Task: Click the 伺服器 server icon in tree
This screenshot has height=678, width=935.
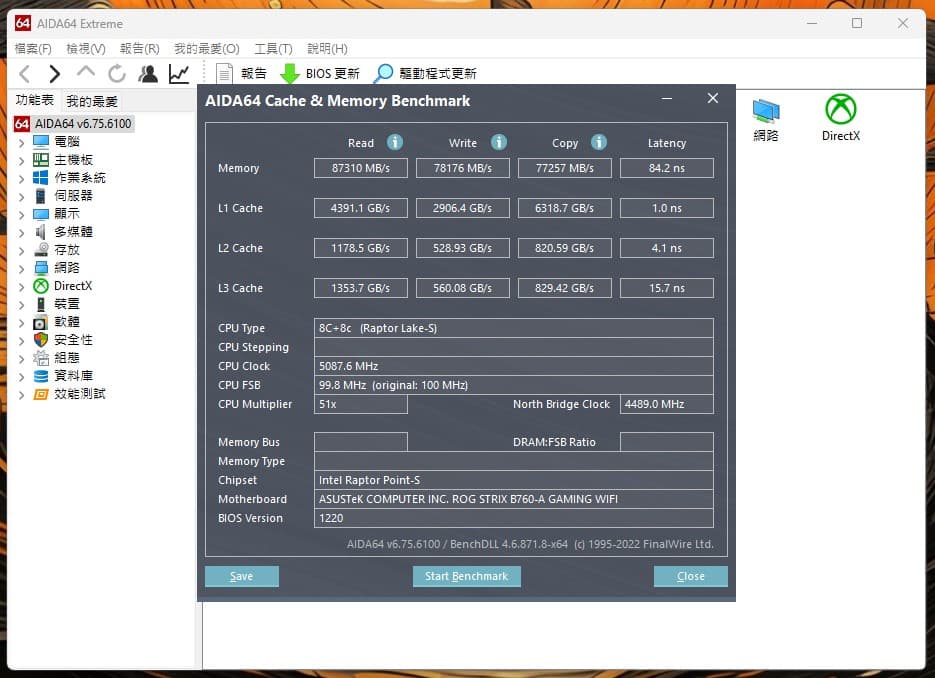Action: pyautogui.click(x=41, y=196)
